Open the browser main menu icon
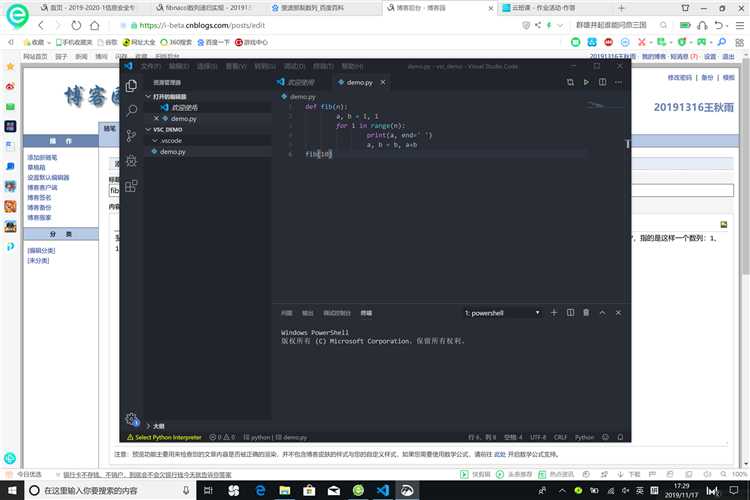The image size is (750, 500). [x=739, y=25]
